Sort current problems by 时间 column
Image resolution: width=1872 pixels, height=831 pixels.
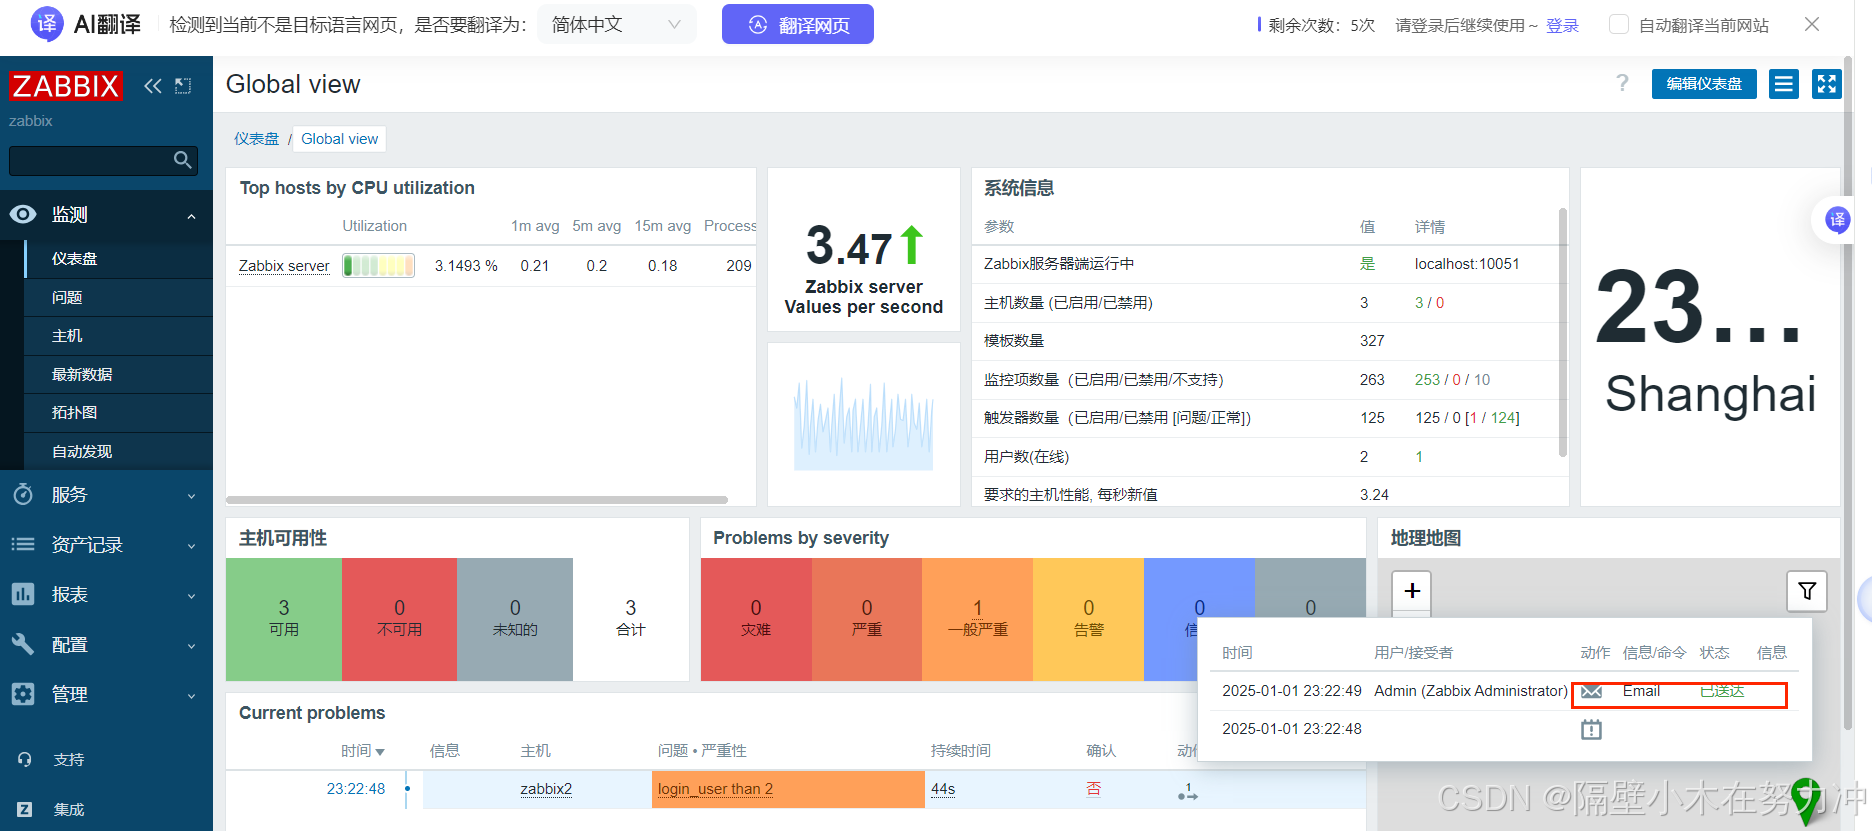click(x=362, y=750)
